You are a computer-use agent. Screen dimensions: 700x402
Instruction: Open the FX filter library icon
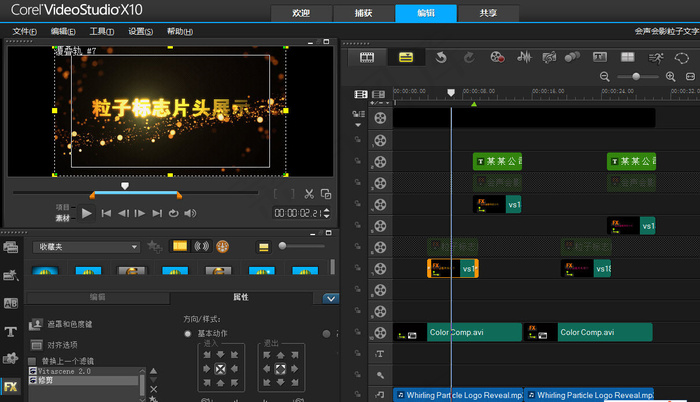tap(11, 386)
